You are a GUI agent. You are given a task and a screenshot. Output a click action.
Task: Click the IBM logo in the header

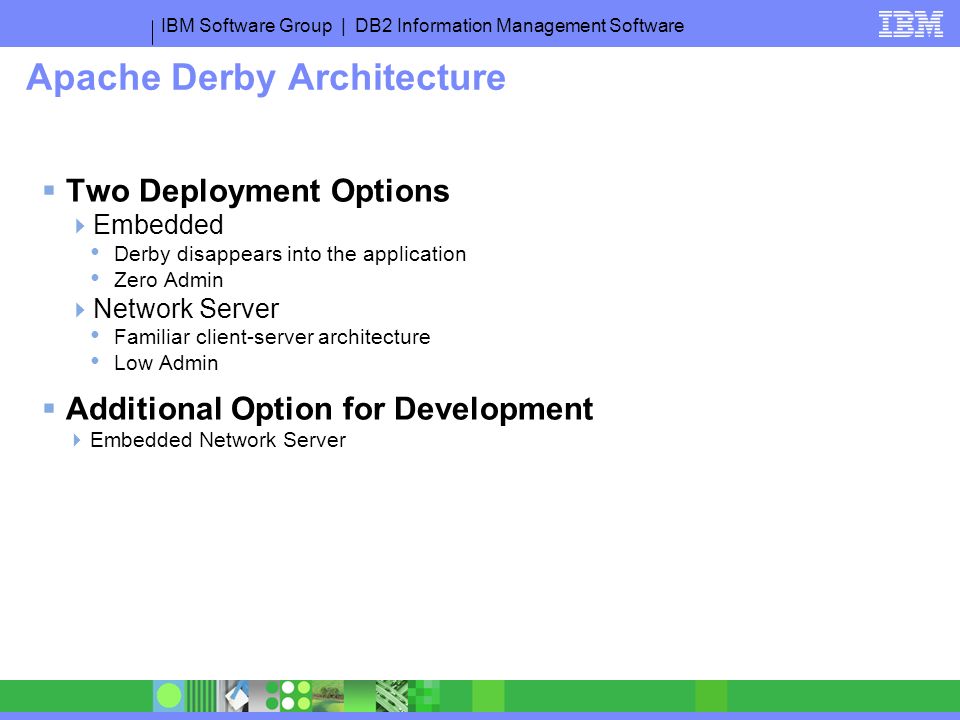(910, 24)
